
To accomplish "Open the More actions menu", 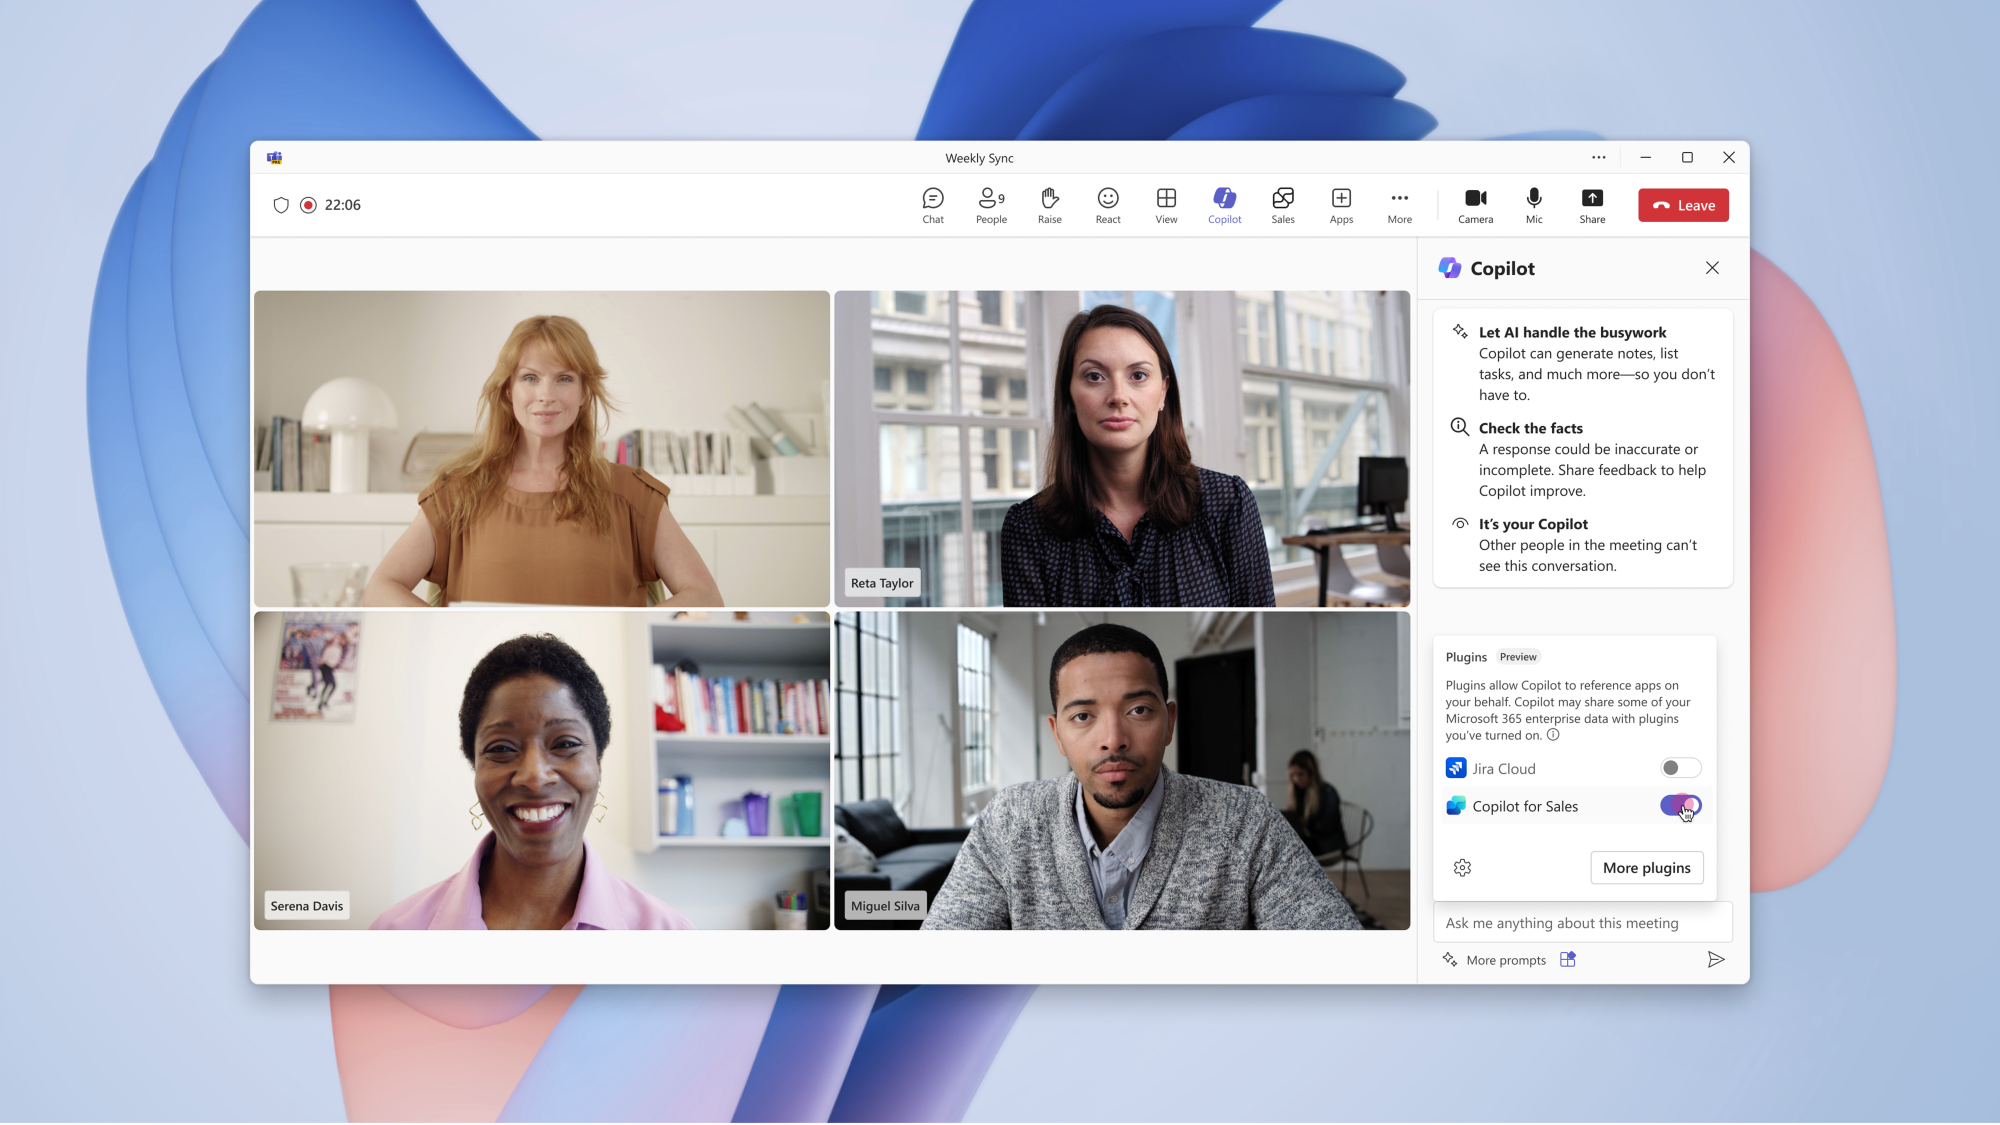I will coord(1400,205).
